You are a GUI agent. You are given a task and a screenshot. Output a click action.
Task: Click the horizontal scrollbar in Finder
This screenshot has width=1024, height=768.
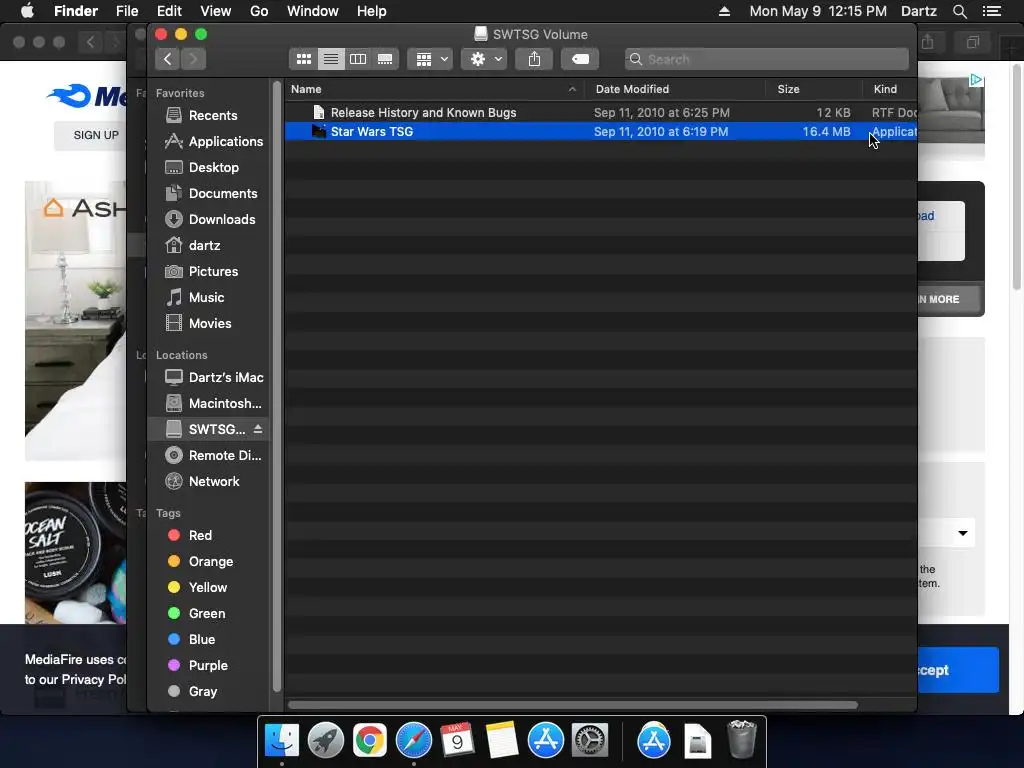pyautogui.click(x=573, y=705)
